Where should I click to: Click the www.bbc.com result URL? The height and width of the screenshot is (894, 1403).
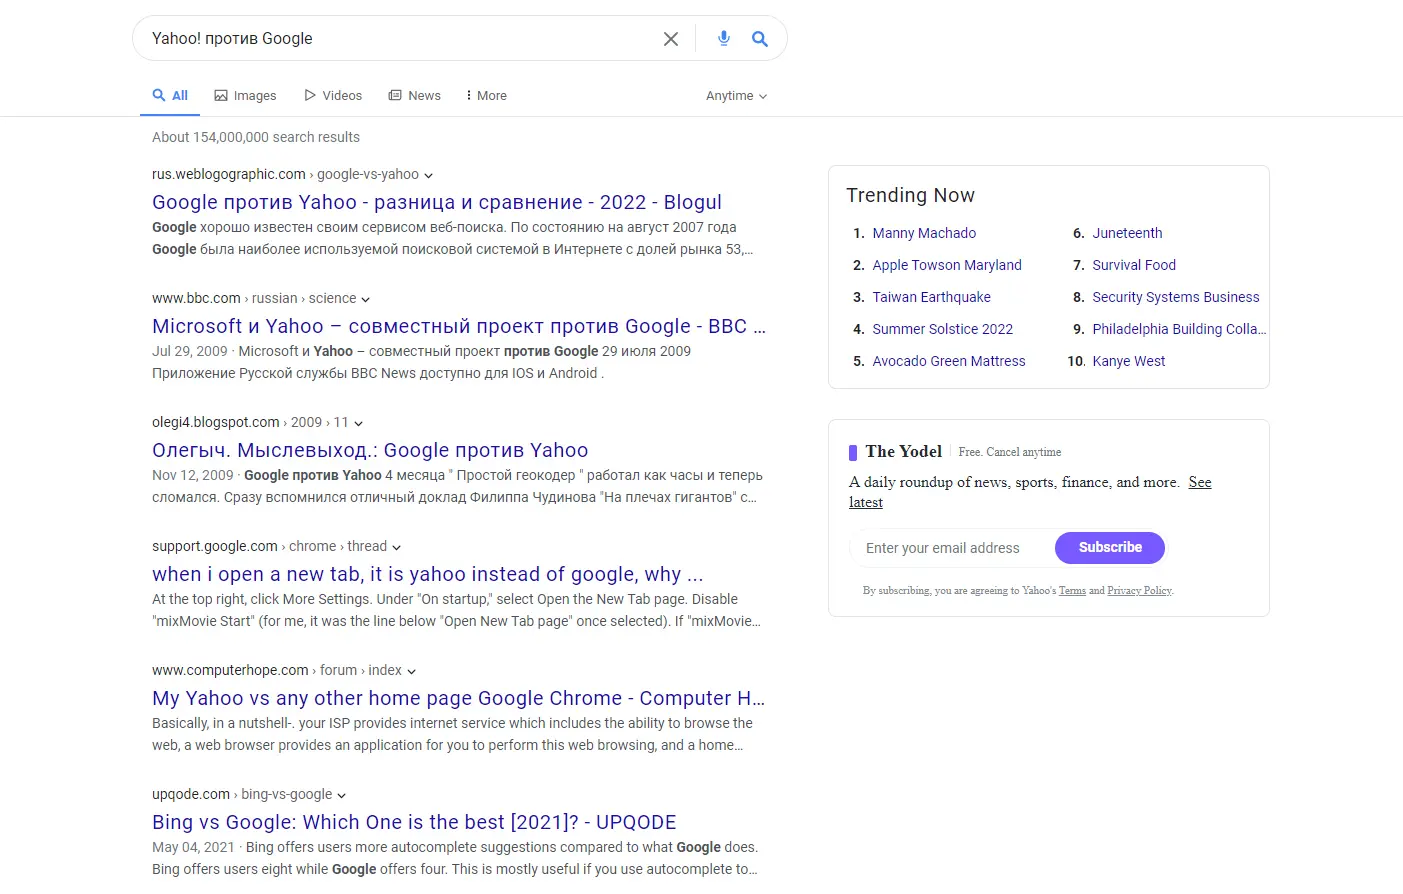tap(254, 298)
